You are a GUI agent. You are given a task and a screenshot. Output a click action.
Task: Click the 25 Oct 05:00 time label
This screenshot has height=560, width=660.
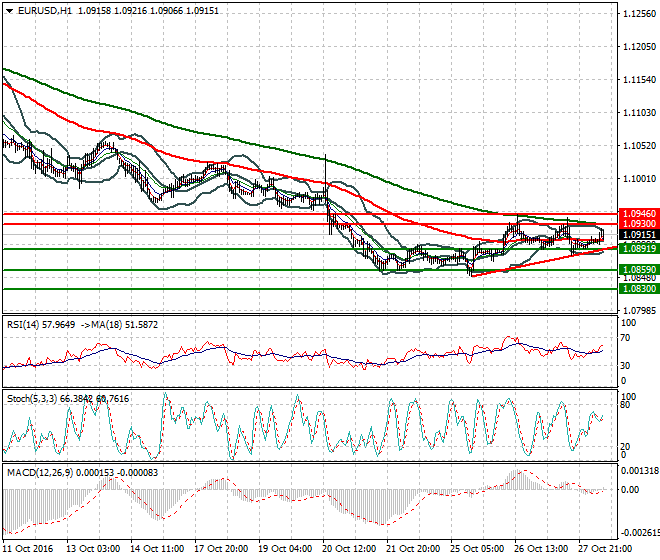(477, 549)
